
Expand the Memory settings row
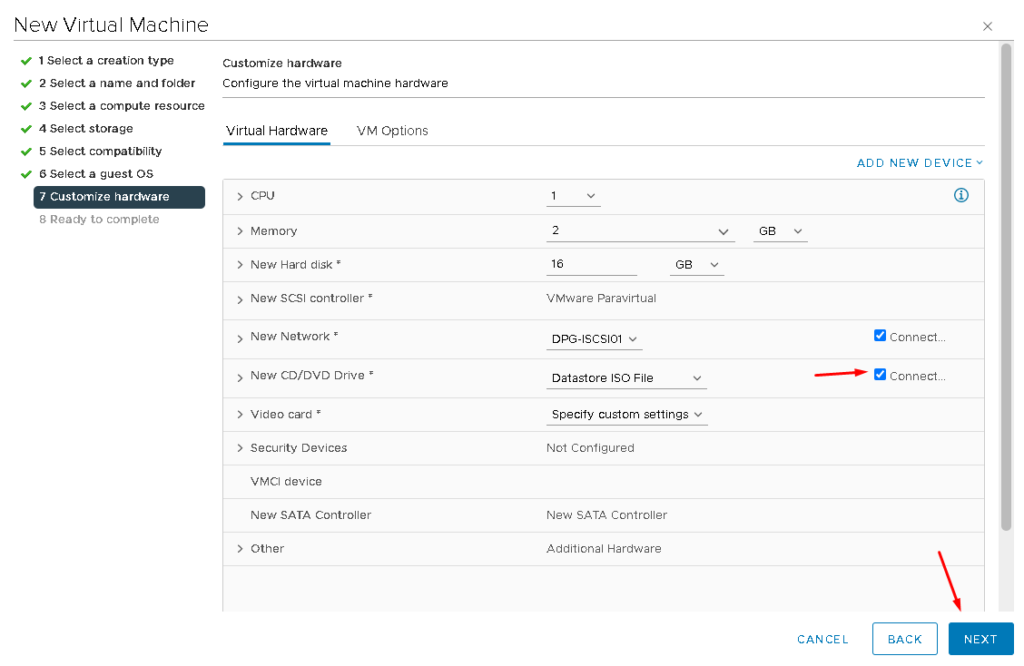pos(240,232)
